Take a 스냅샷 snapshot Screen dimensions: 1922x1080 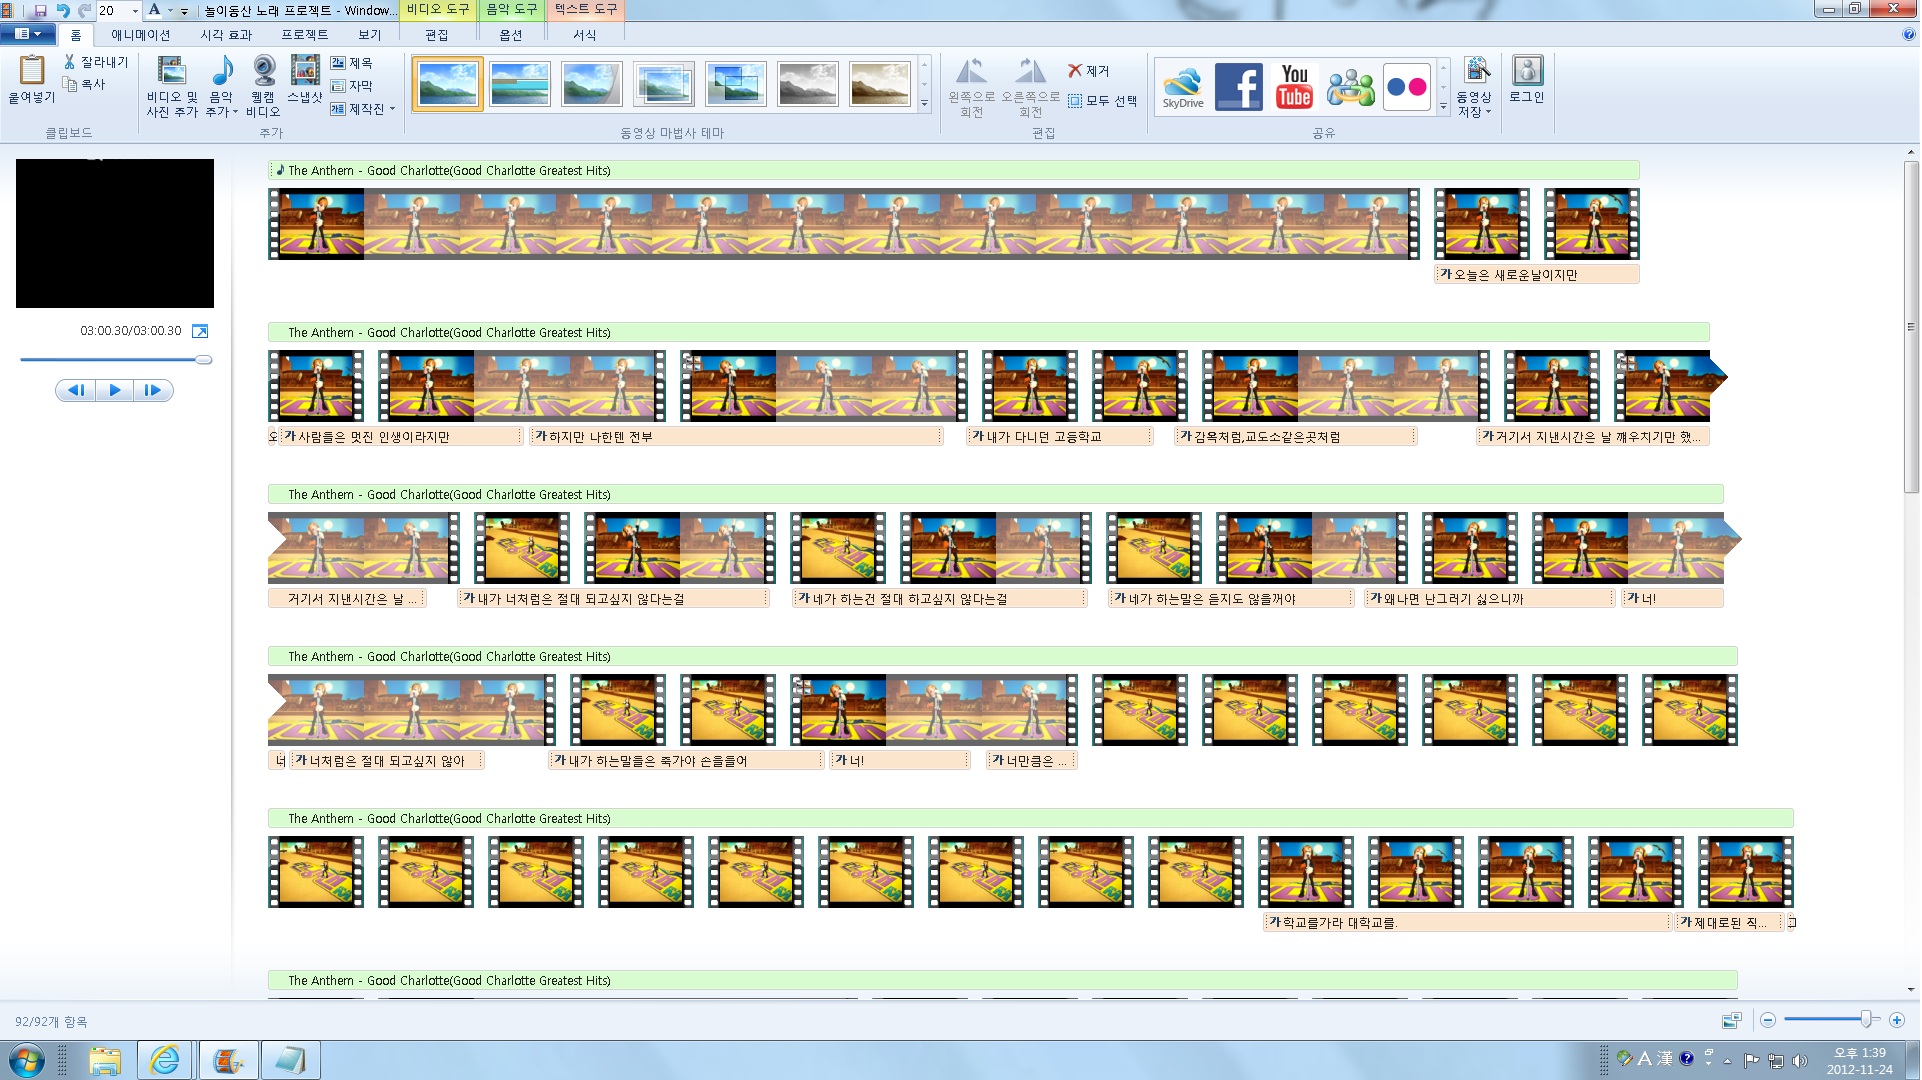pos(305,79)
